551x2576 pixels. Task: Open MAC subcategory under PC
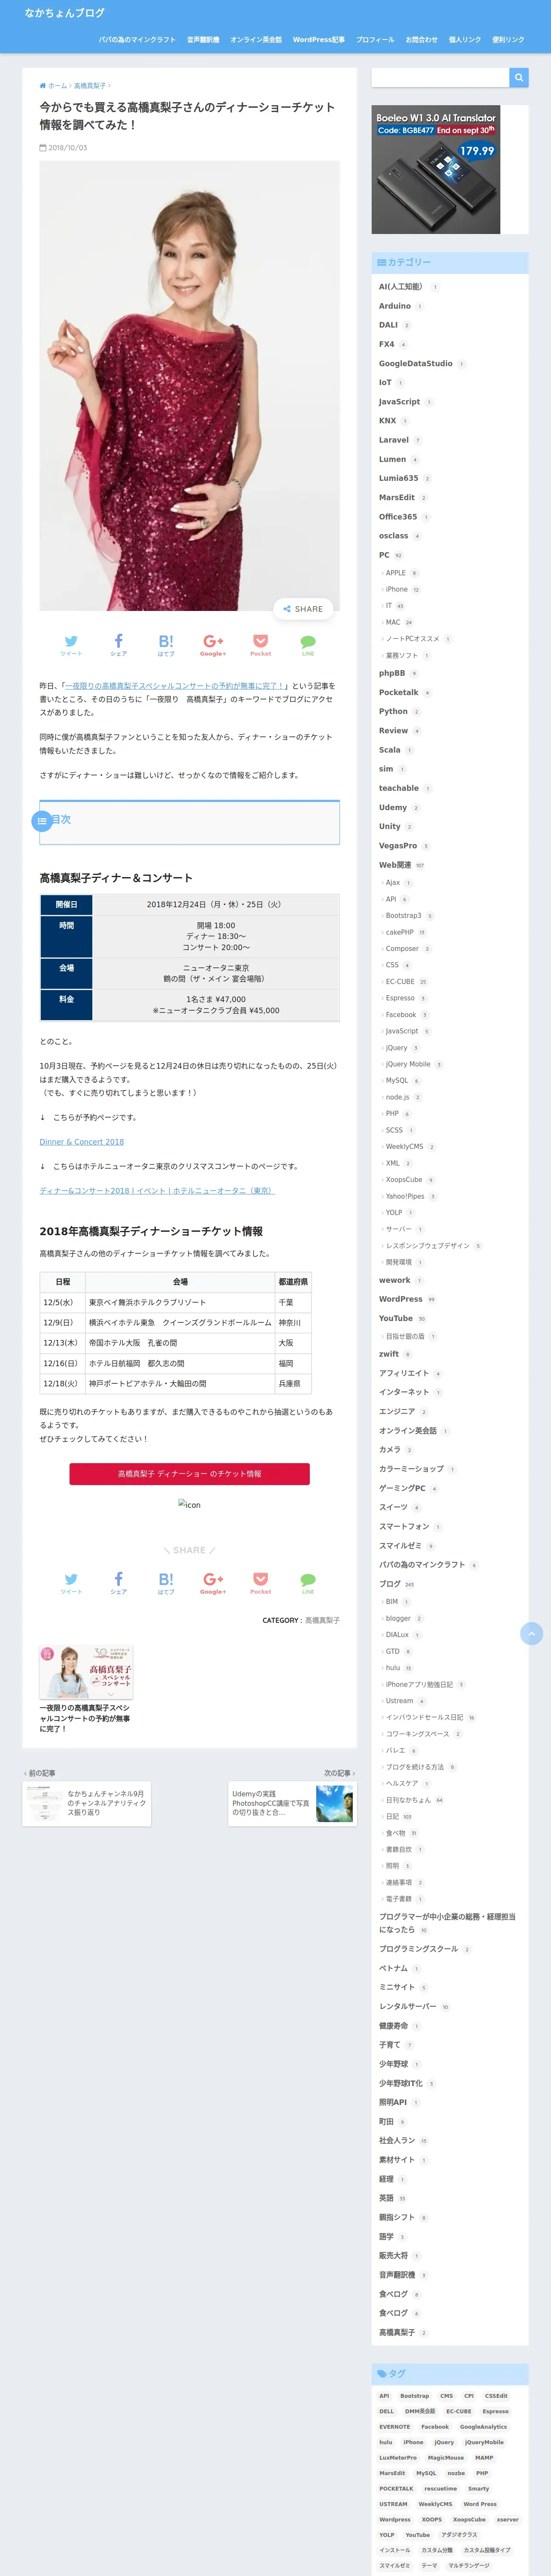point(393,622)
